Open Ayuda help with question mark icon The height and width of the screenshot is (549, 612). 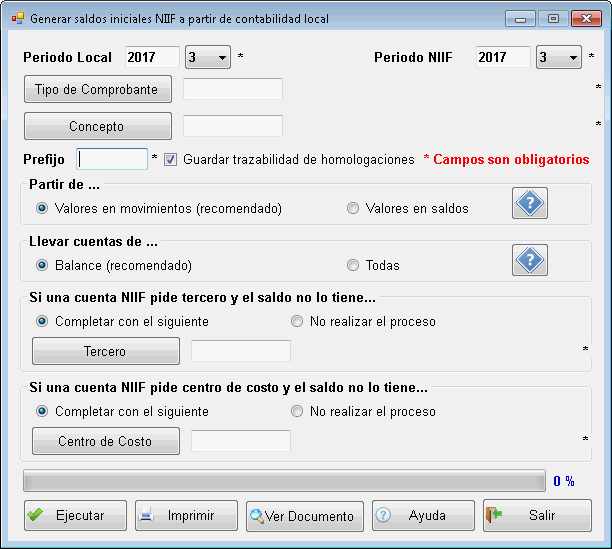pos(422,516)
